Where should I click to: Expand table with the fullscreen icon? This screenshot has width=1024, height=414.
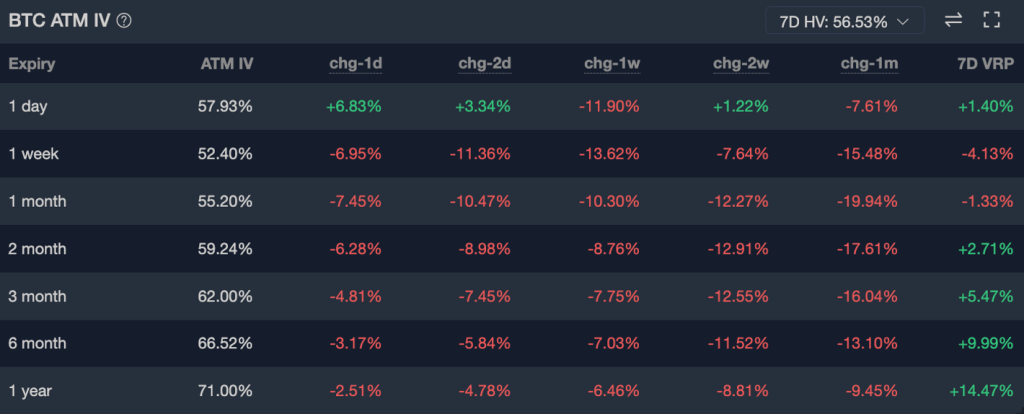click(x=992, y=20)
